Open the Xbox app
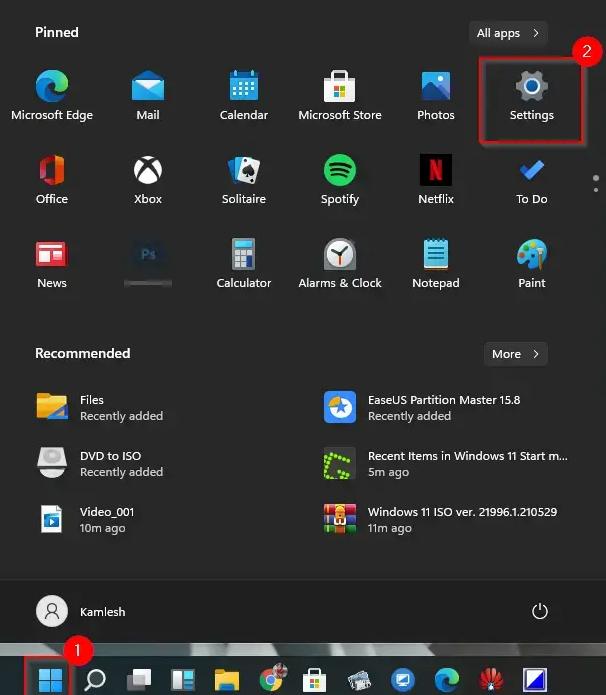 tap(148, 179)
